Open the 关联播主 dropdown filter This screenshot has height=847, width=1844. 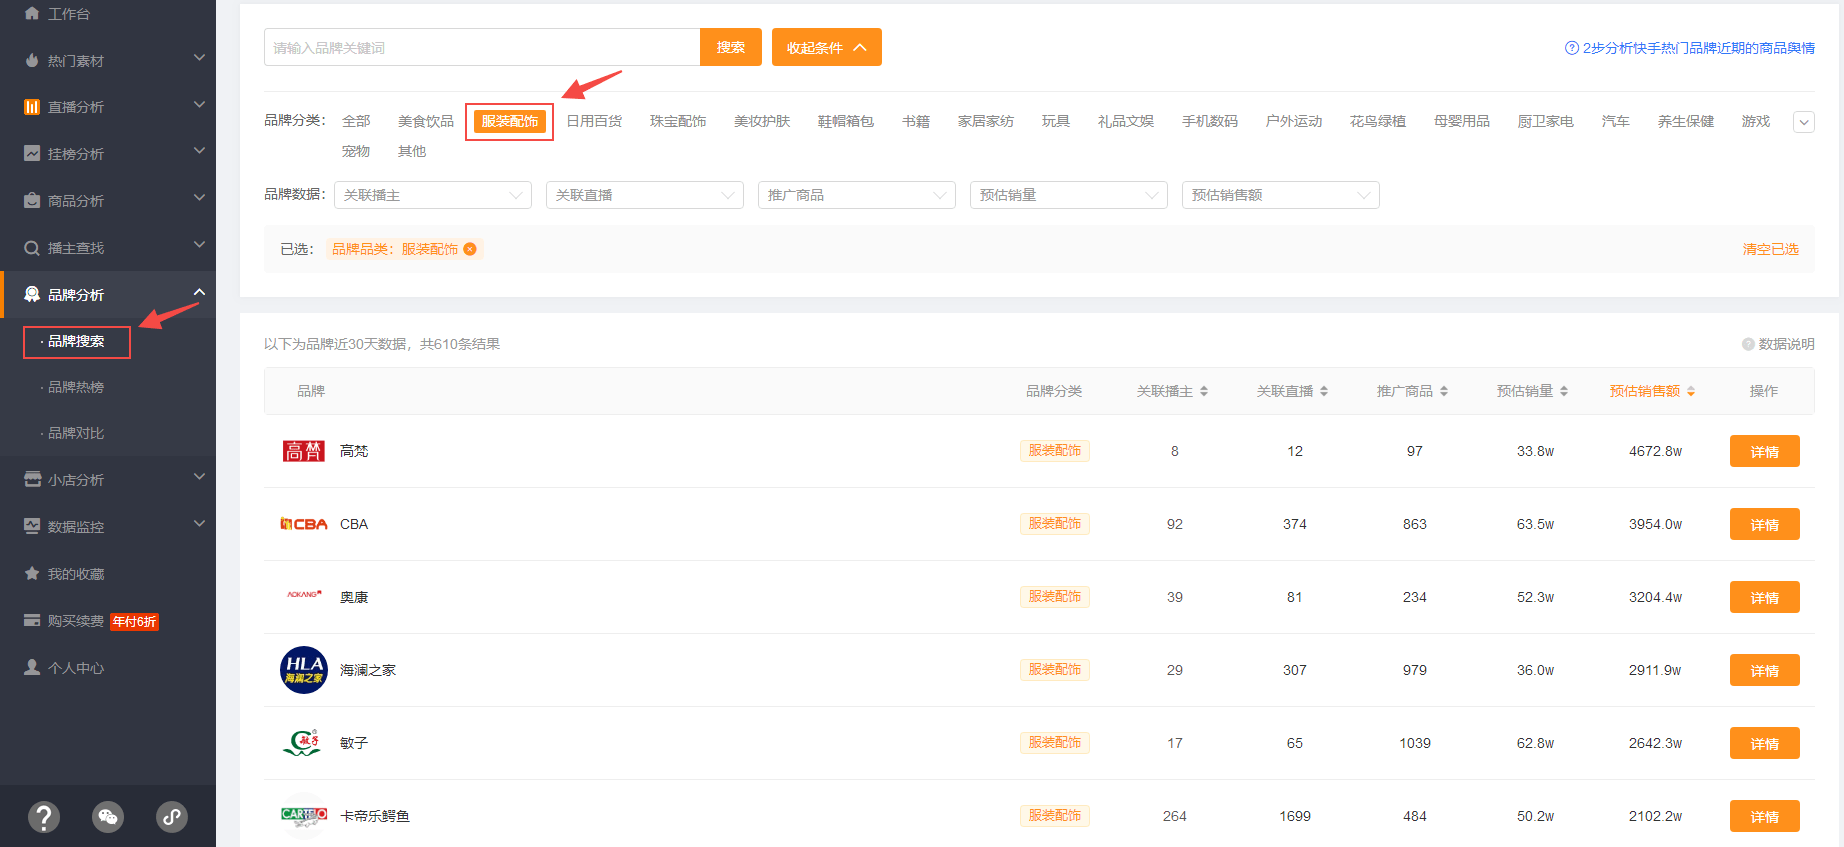(x=432, y=195)
